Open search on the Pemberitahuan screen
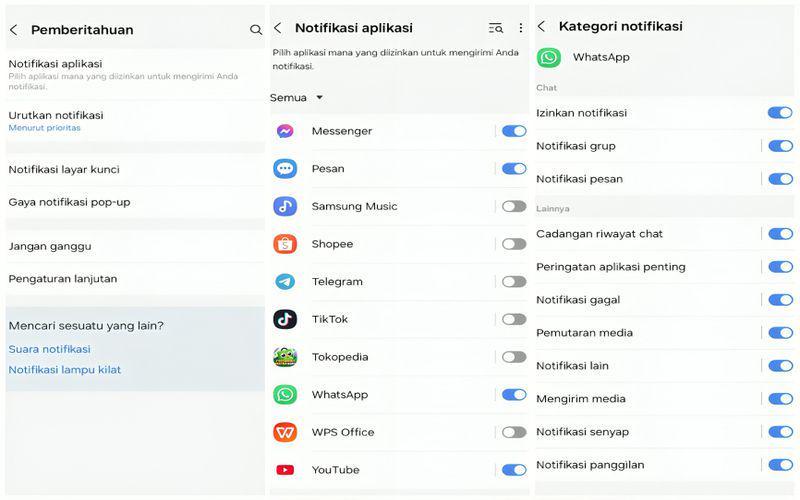Viewport: 800px width, 500px height. [x=256, y=30]
